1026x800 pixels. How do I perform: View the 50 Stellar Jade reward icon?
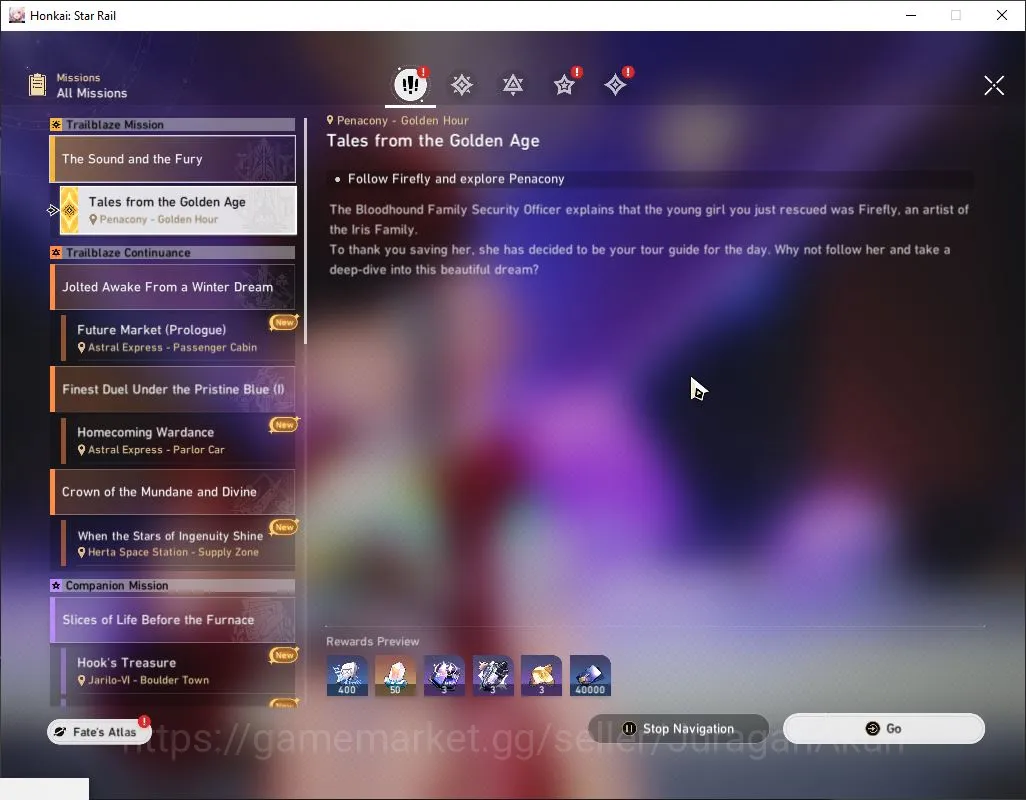point(395,676)
